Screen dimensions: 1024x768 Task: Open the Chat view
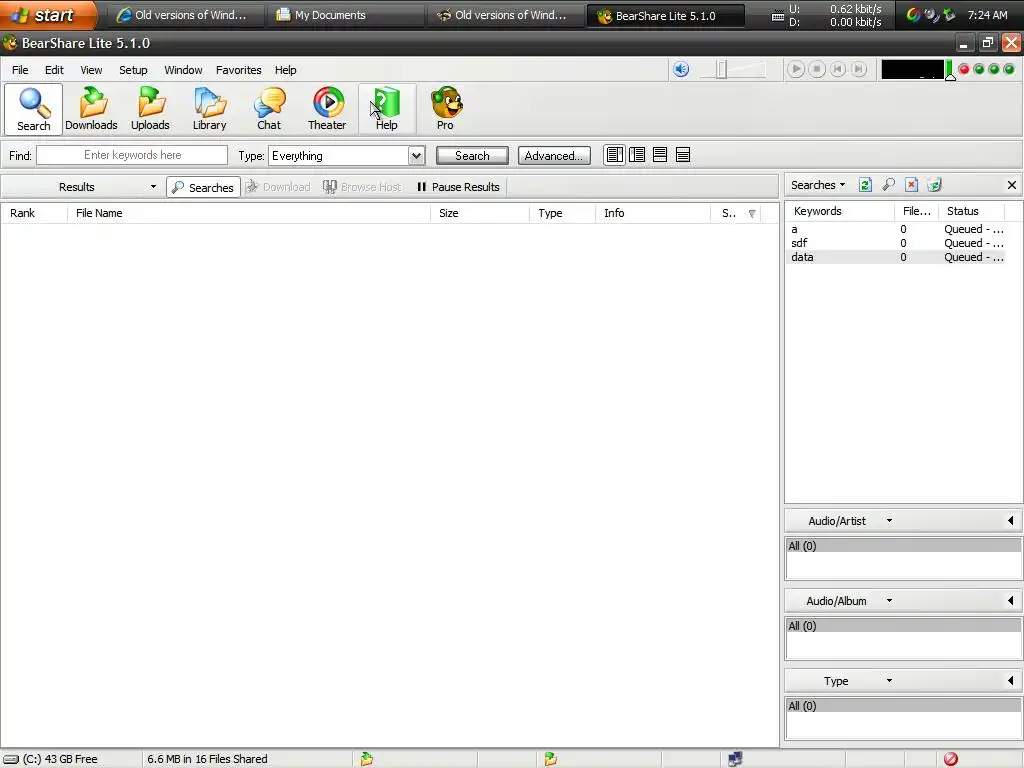269,109
